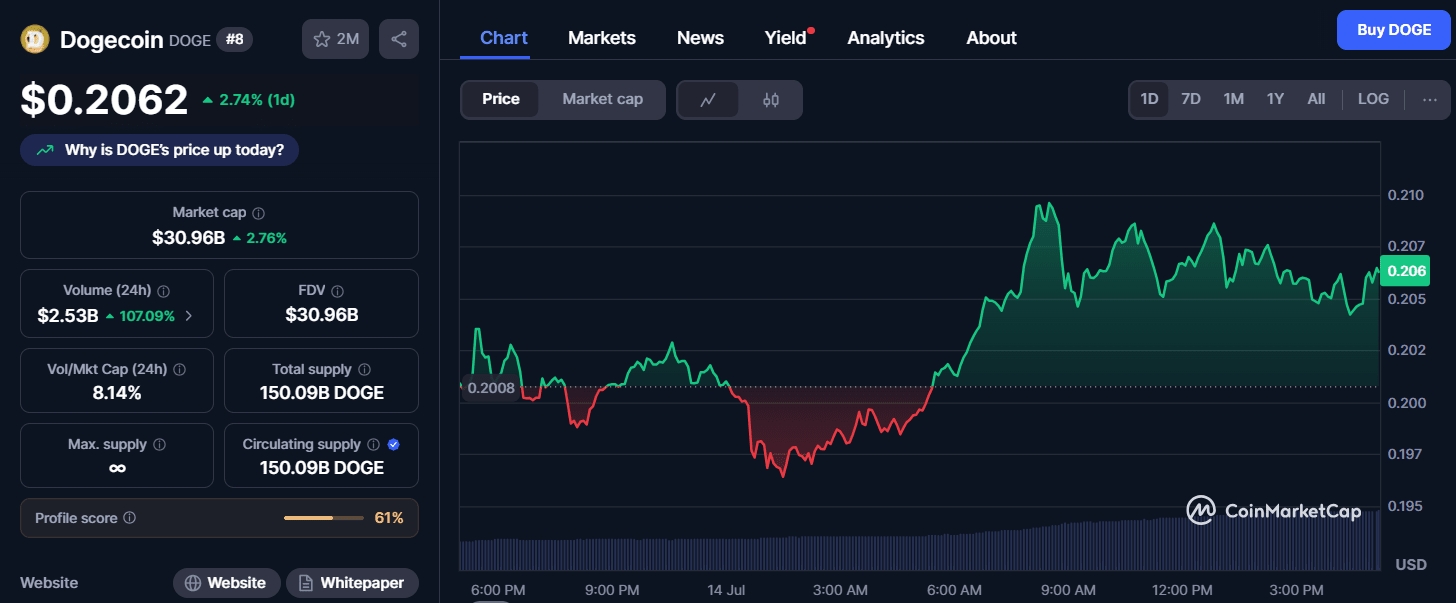This screenshot has width=1456, height=603.
Task: Click the Vol/Mkt Cap info icon
Action: (x=179, y=369)
